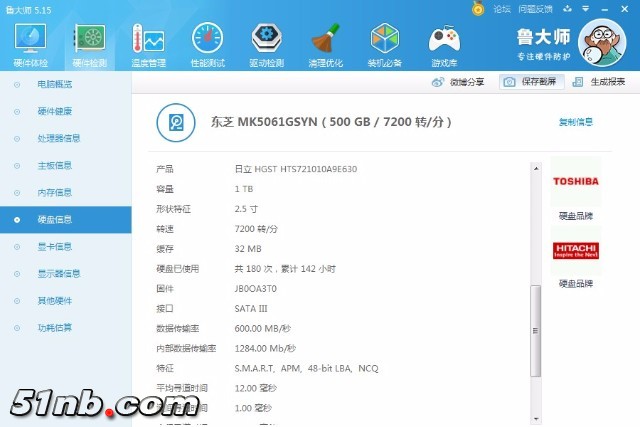Close the 鲁大师 window

[624, 9]
